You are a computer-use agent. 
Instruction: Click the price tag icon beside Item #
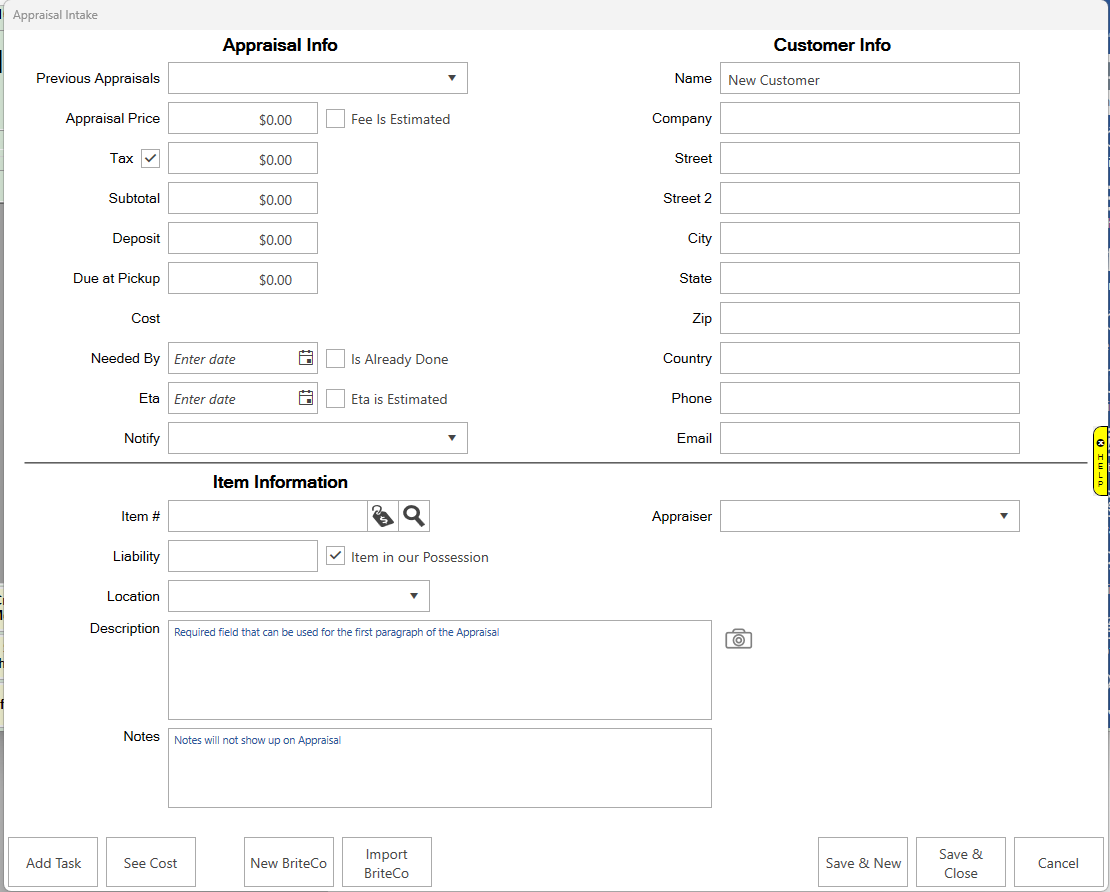[383, 516]
